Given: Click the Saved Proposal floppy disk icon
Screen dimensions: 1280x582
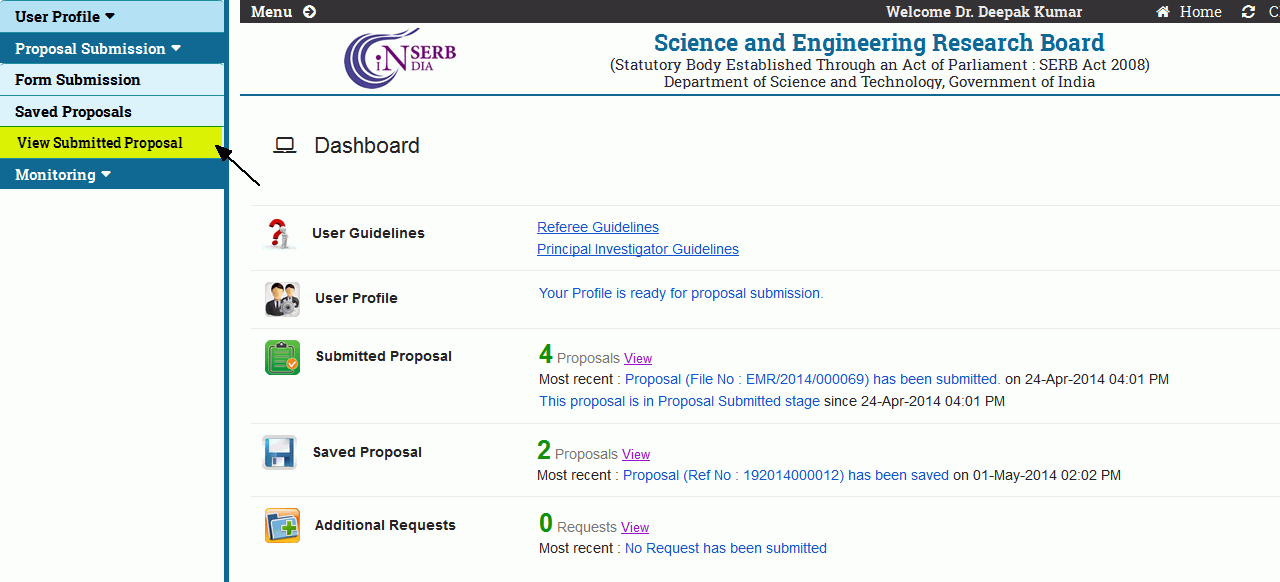Looking at the screenshot, I should point(279,452).
